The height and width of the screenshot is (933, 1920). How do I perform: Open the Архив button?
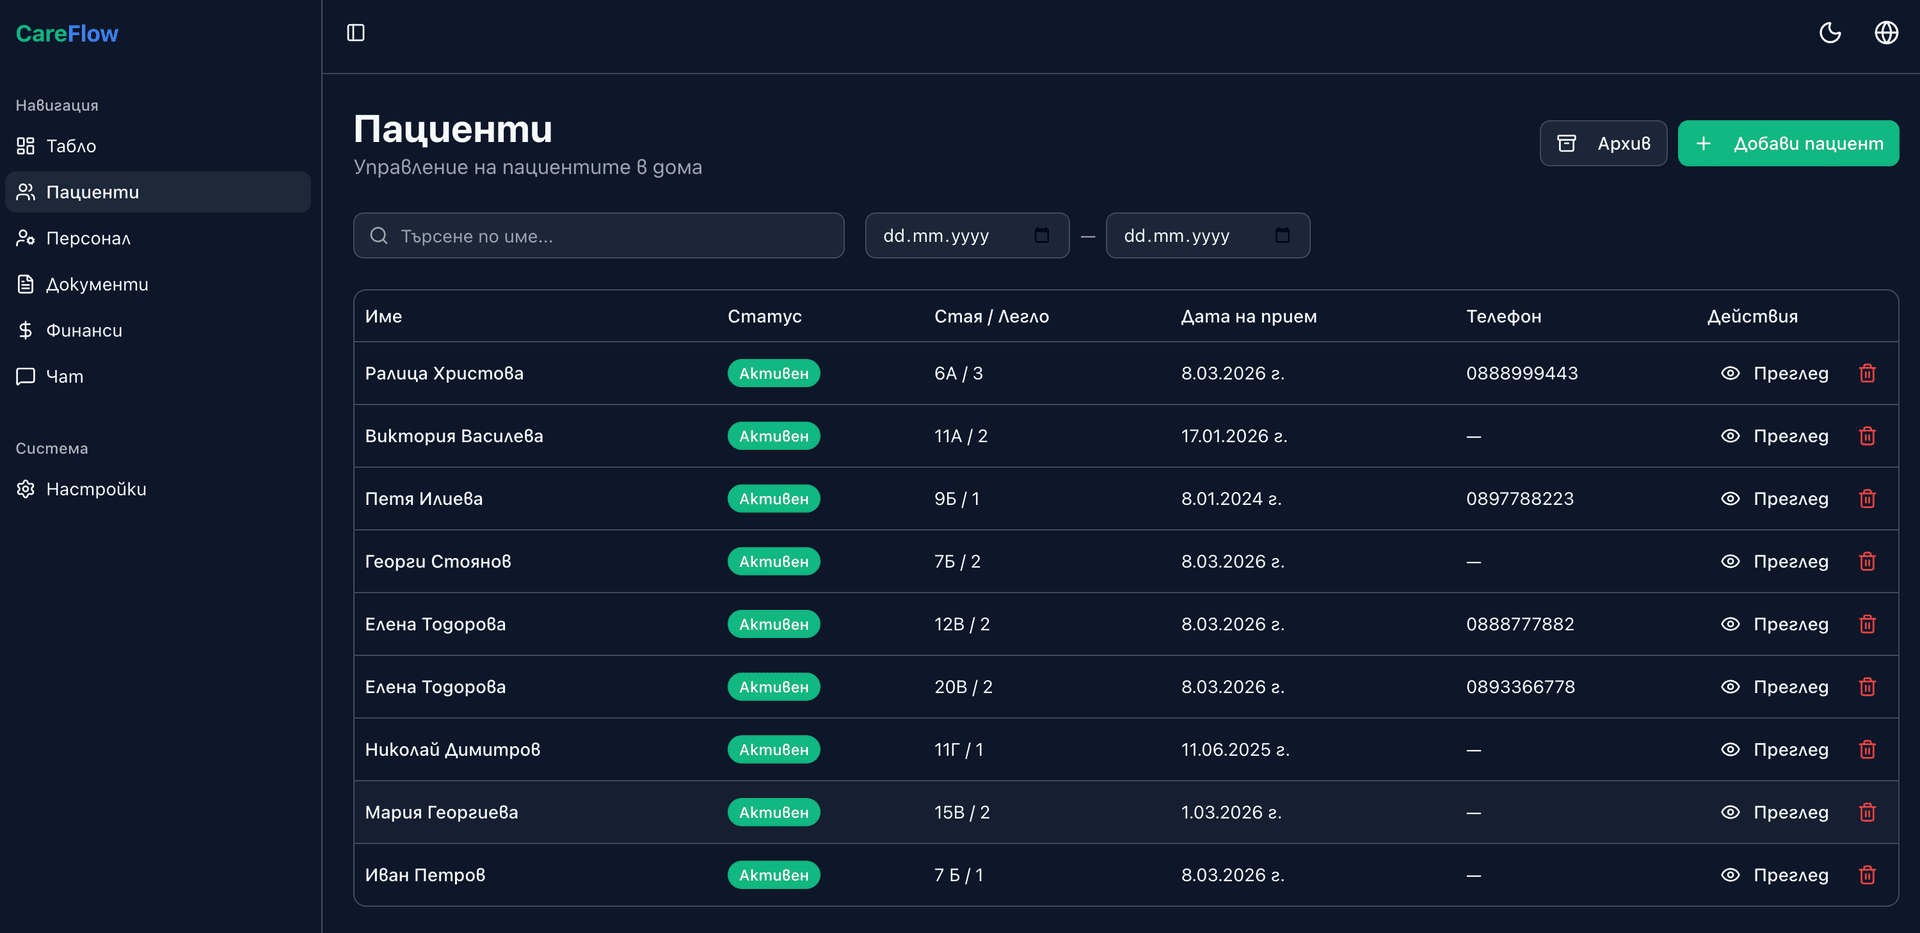pyautogui.click(x=1603, y=144)
